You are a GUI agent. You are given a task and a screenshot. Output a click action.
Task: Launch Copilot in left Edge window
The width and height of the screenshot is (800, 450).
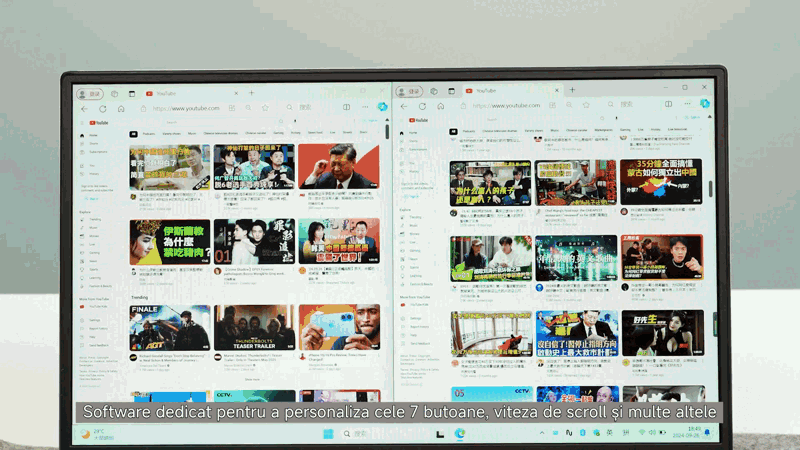click(x=382, y=106)
